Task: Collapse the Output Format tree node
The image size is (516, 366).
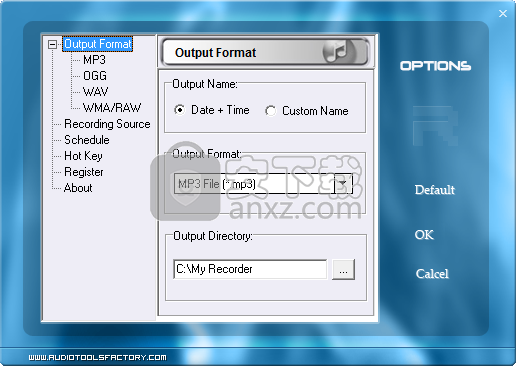Action: pyautogui.click(x=52, y=44)
